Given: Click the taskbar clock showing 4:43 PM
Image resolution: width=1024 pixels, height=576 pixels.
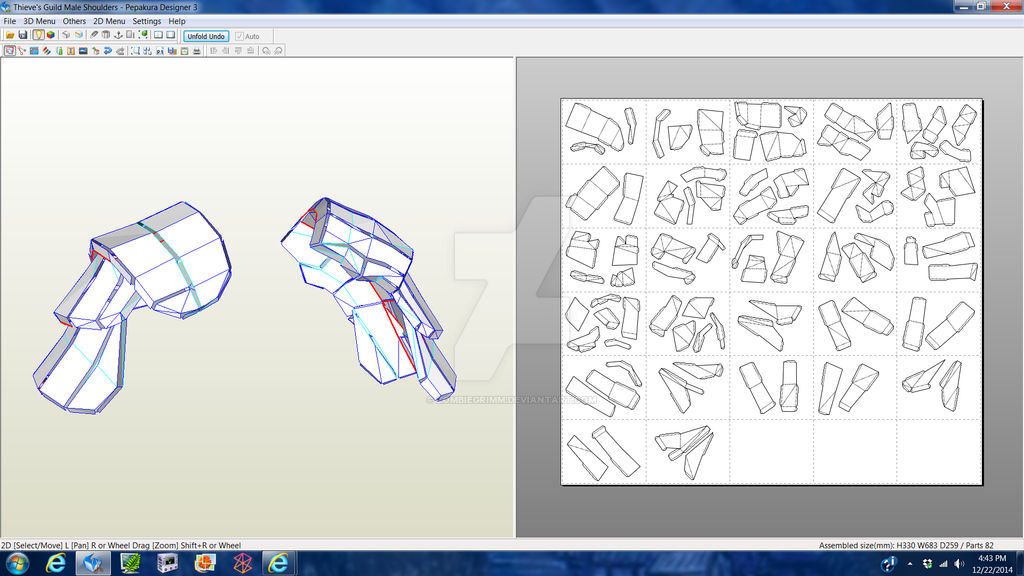Looking at the screenshot, I should (992, 564).
